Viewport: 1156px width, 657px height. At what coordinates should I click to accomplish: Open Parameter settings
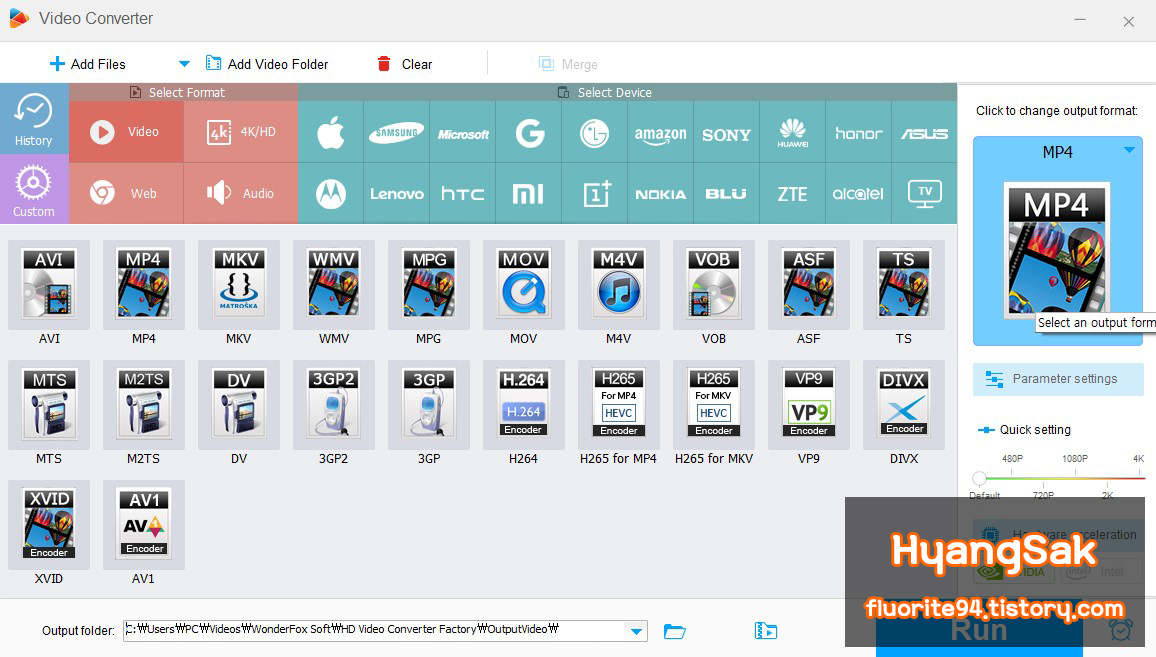pyautogui.click(x=1058, y=379)
